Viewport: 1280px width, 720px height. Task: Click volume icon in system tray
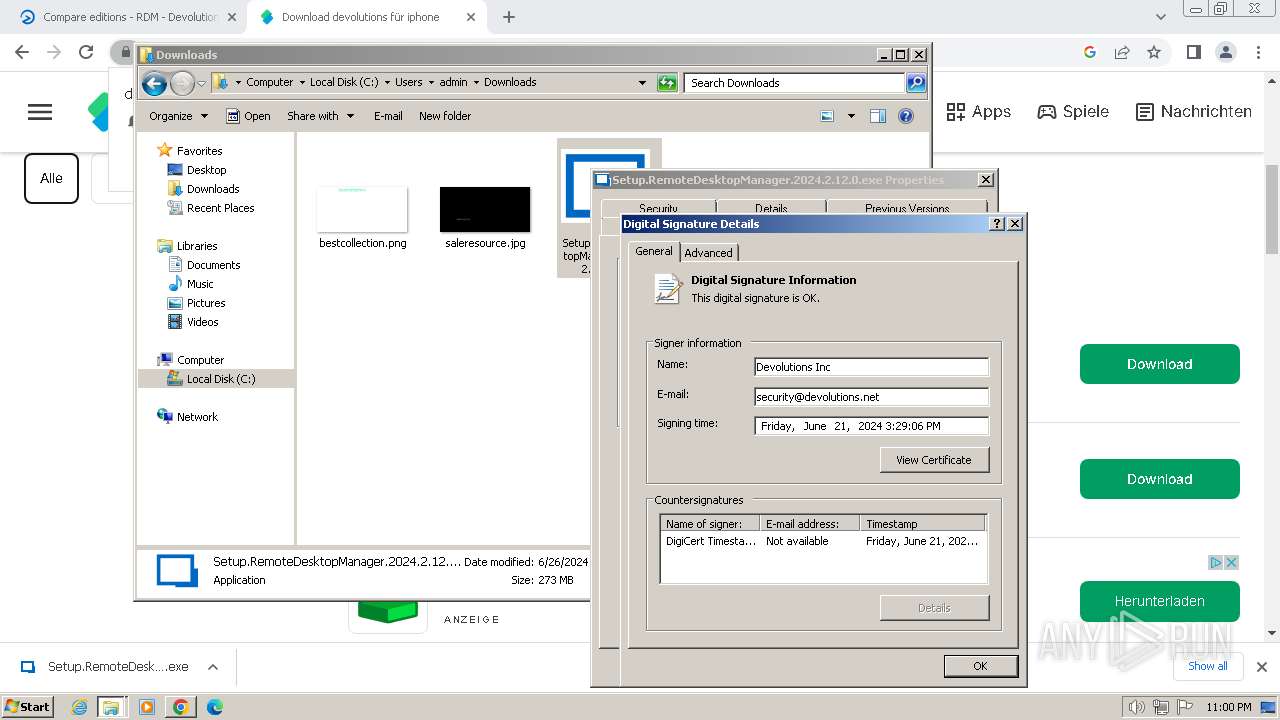(x=1136, y=707)
